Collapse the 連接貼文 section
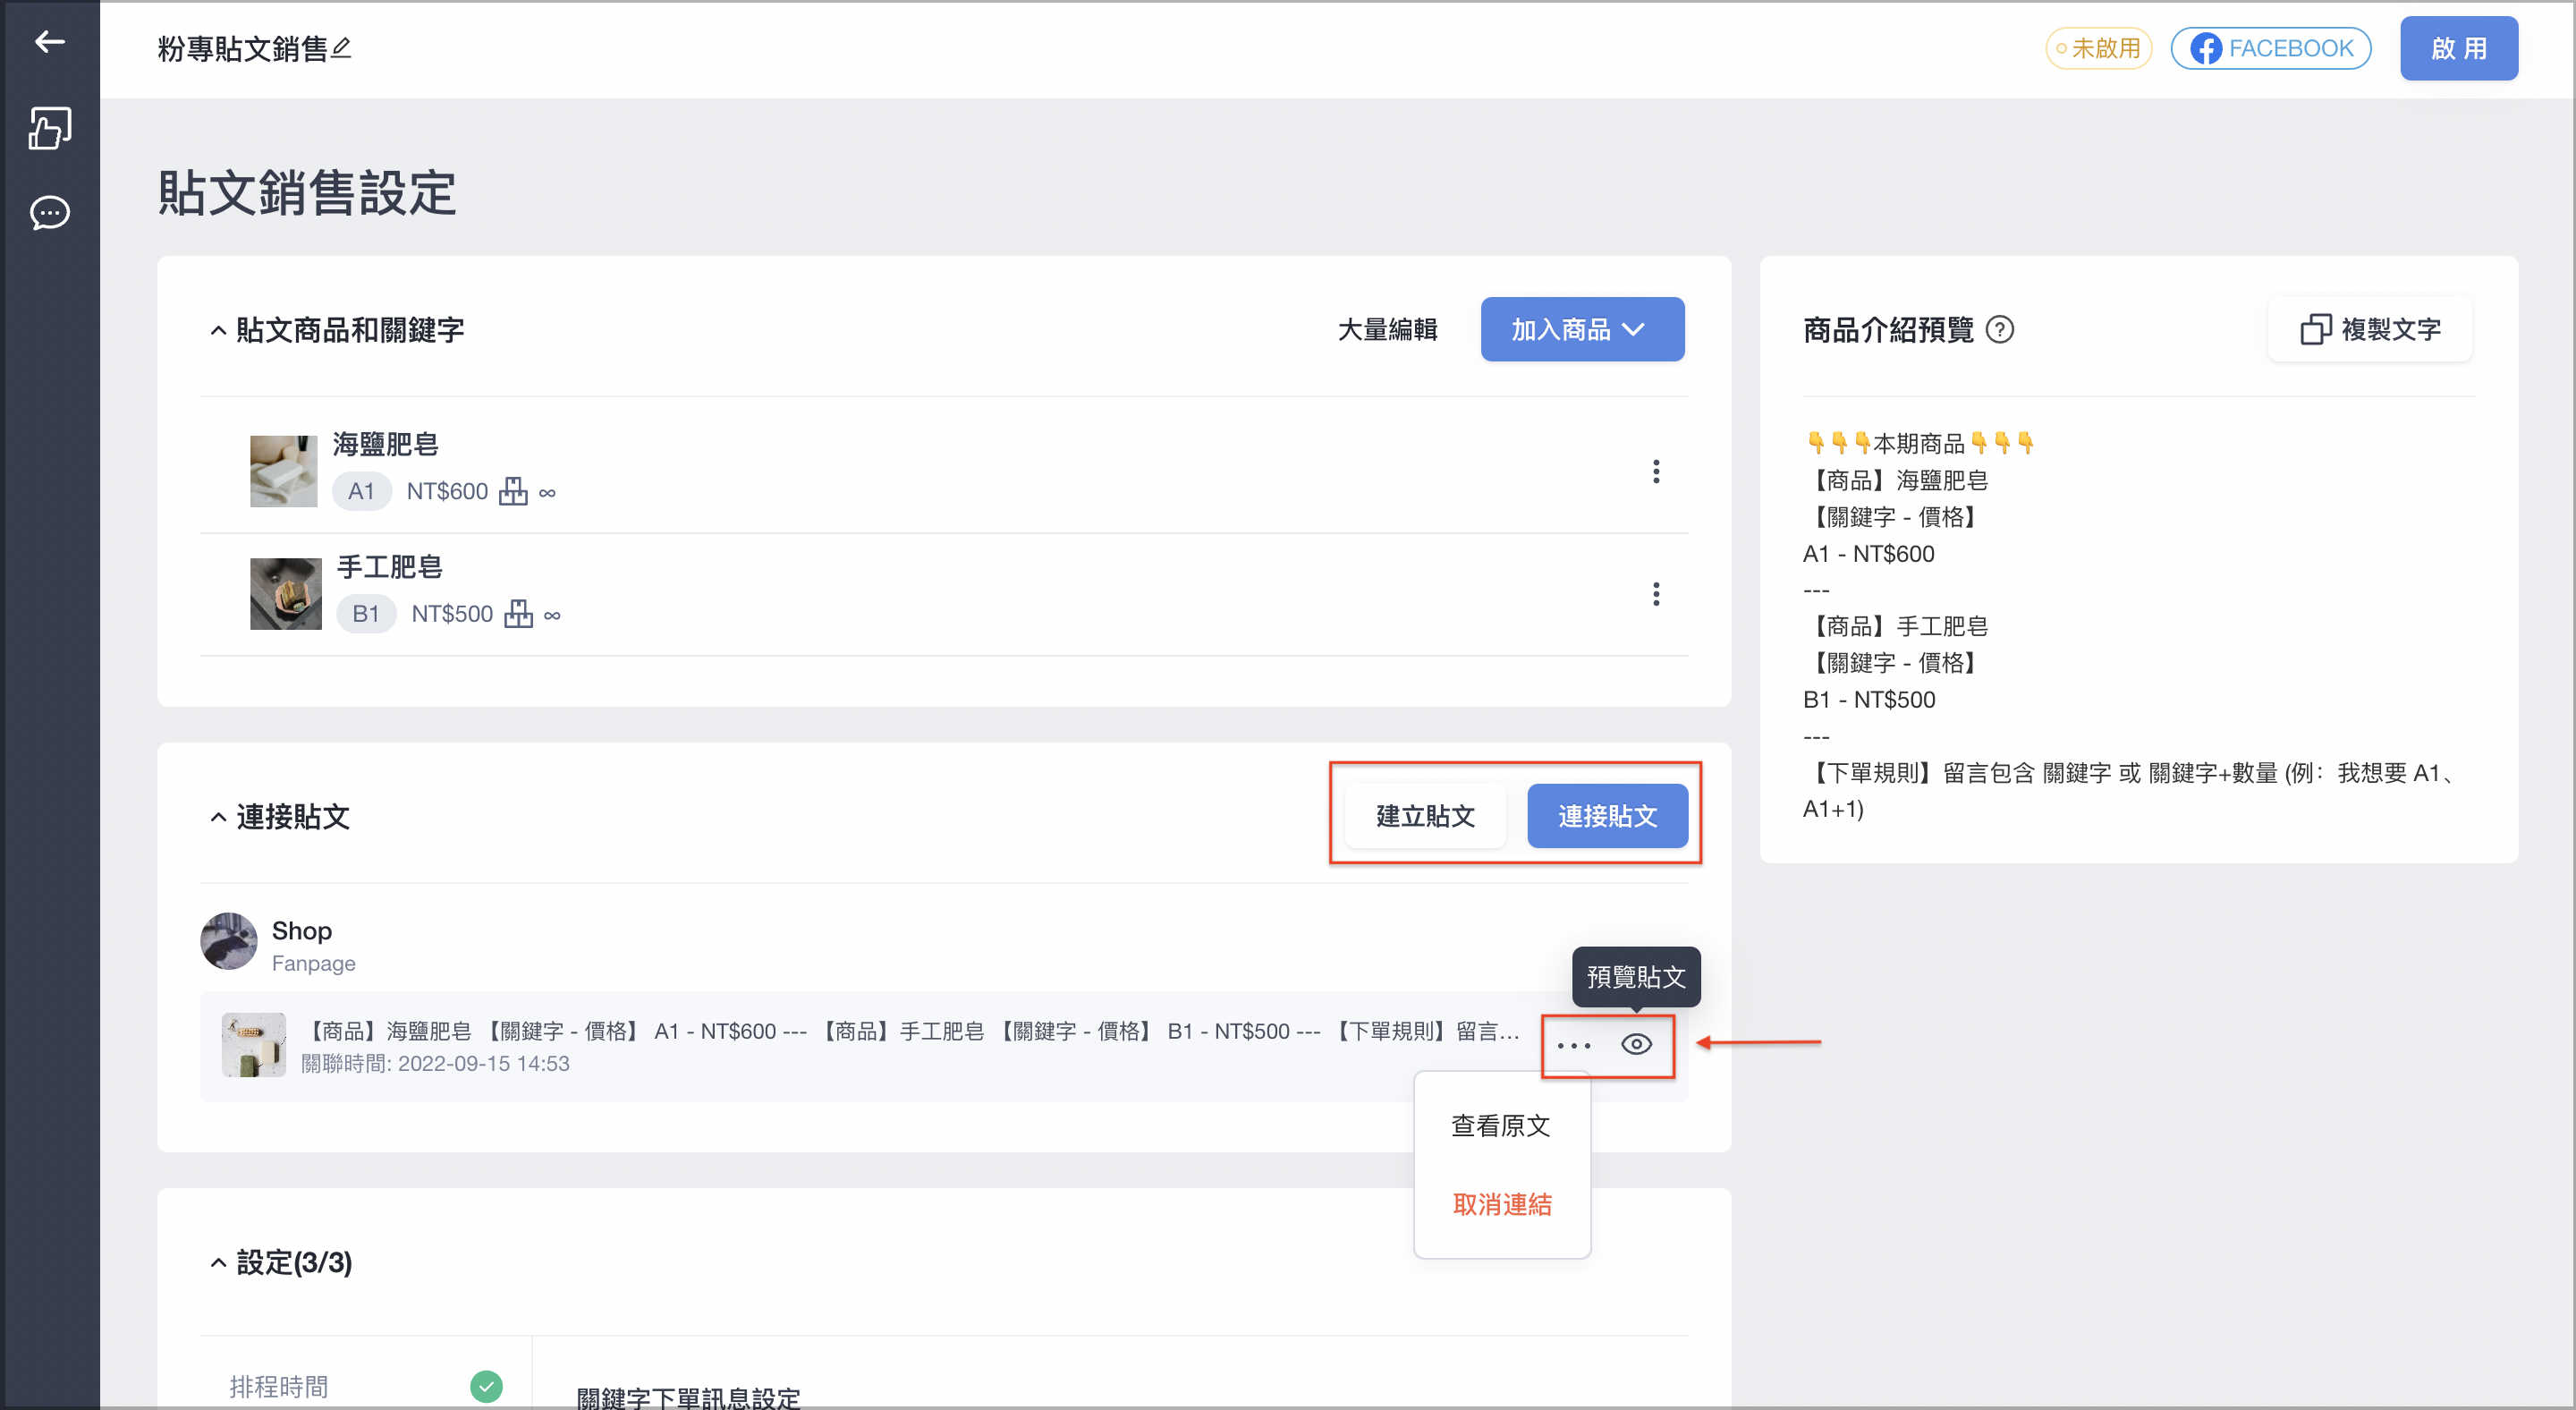2576x1410 pixels. (218, 817)
